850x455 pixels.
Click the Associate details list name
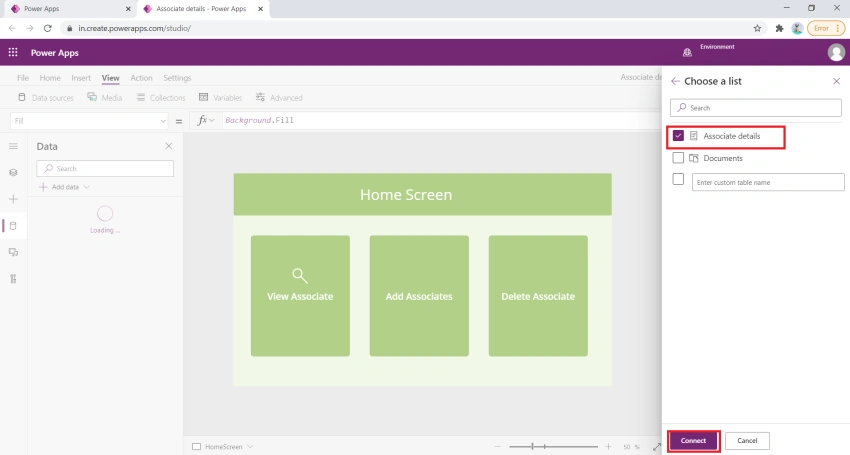[732, 136]
